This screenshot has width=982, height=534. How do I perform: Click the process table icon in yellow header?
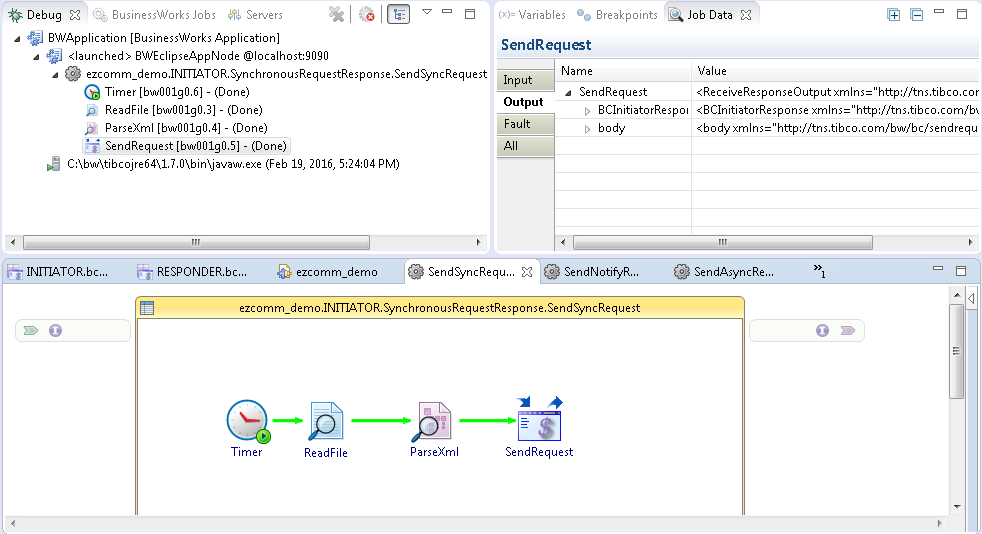pos(147,307)
